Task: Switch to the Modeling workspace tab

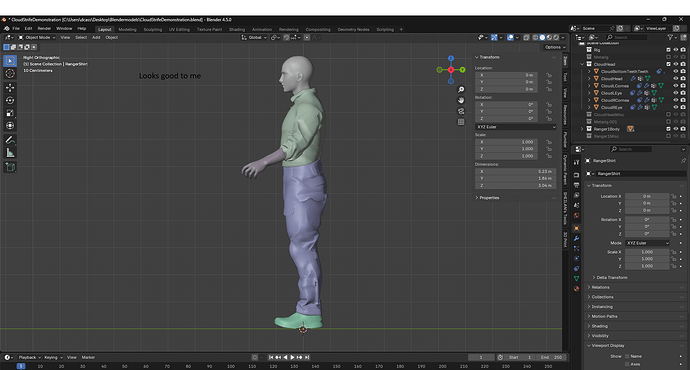Action: tap(127, 29)
